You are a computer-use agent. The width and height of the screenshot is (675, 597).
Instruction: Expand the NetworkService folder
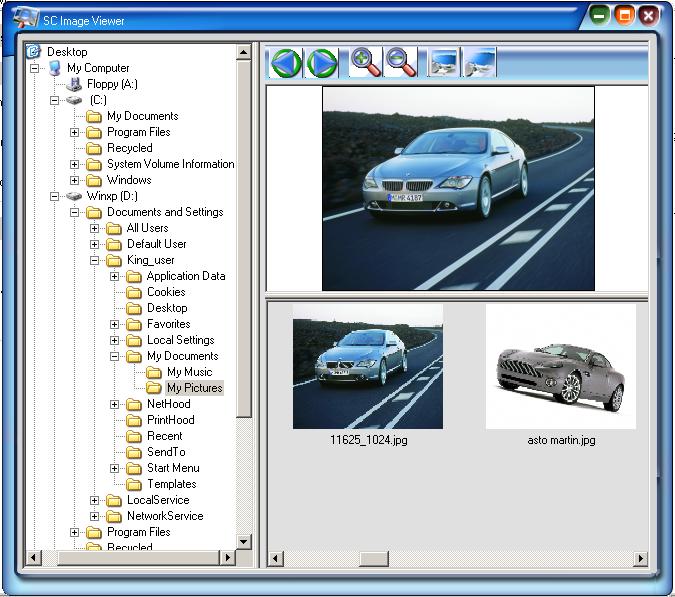(94, 516)
